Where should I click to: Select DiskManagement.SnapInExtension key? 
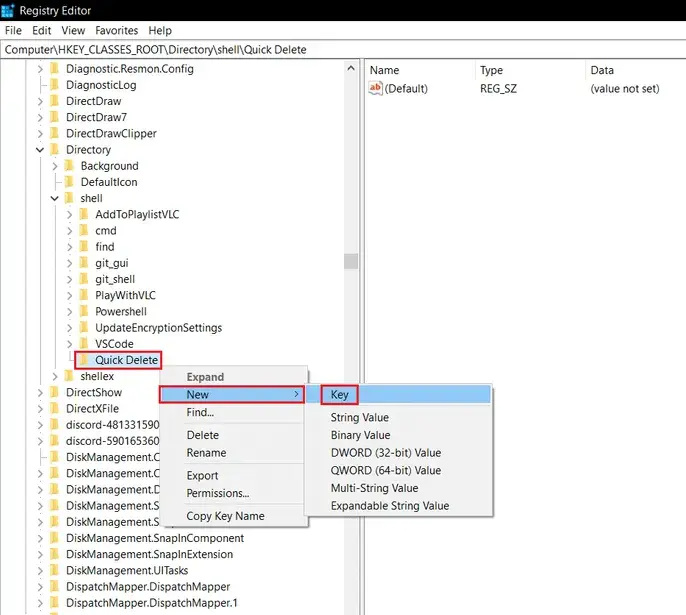(149, 554)
